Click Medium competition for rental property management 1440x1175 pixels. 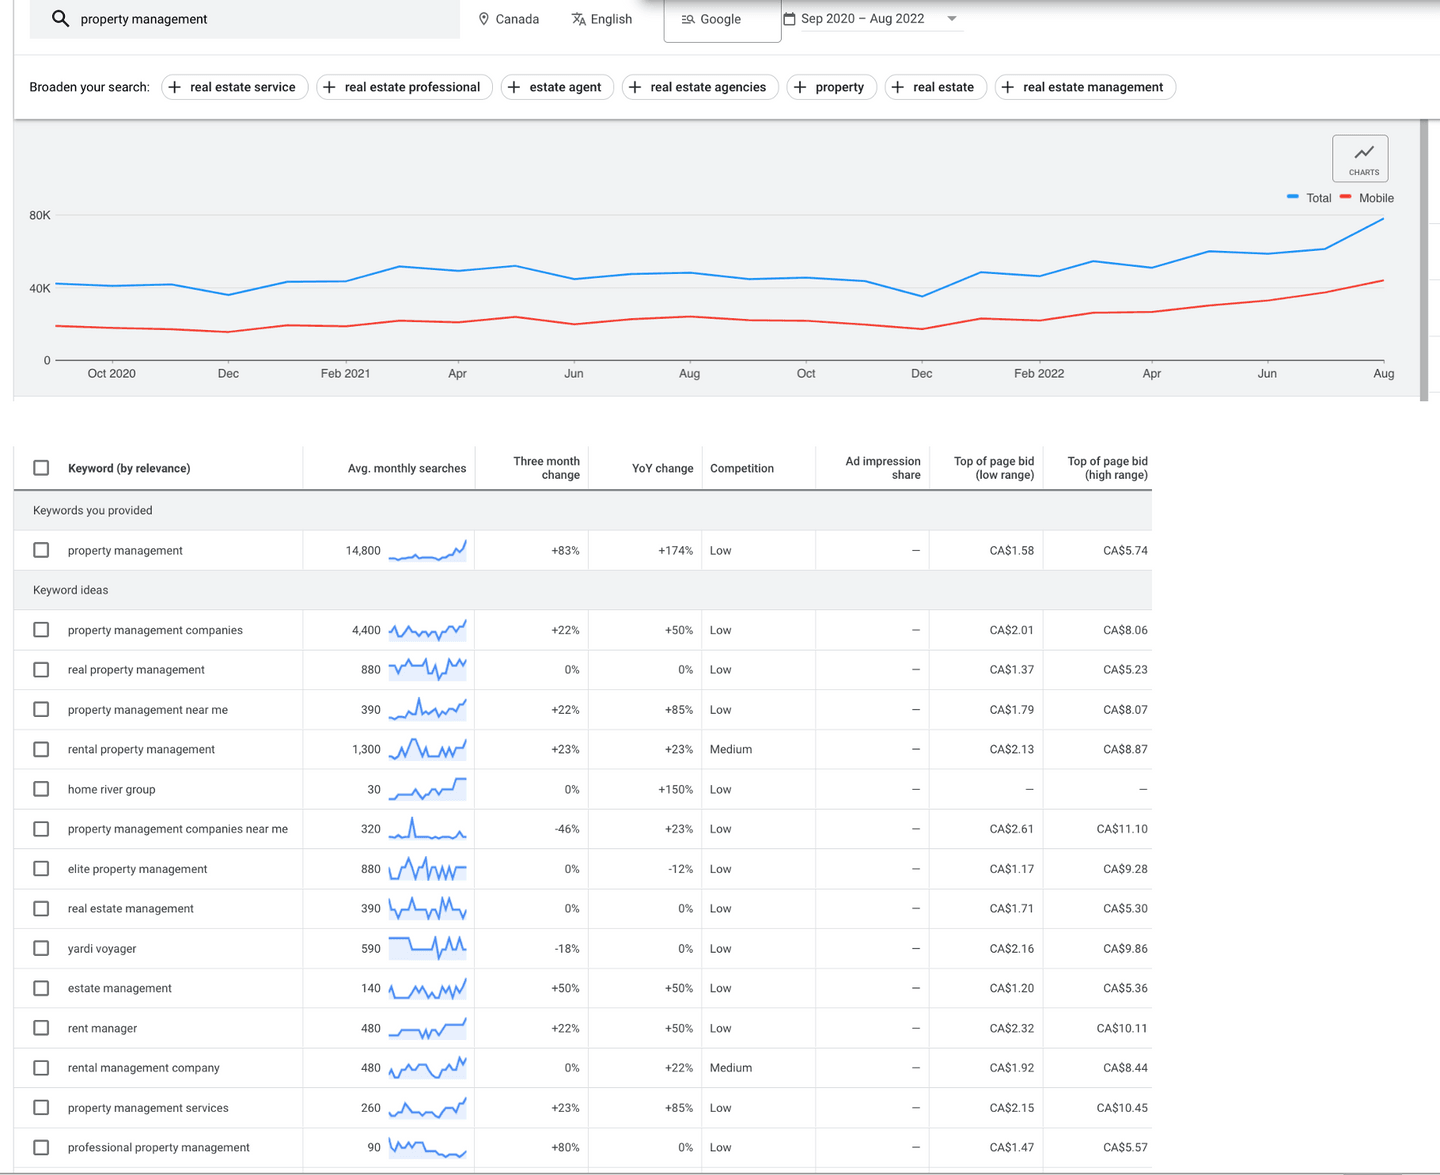[x=731, y=749]
